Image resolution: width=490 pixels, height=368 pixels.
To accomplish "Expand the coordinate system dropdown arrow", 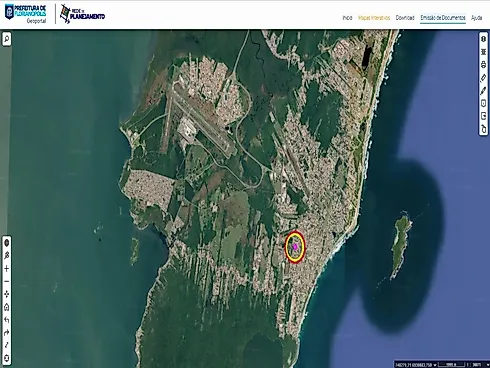I will 435,365.
